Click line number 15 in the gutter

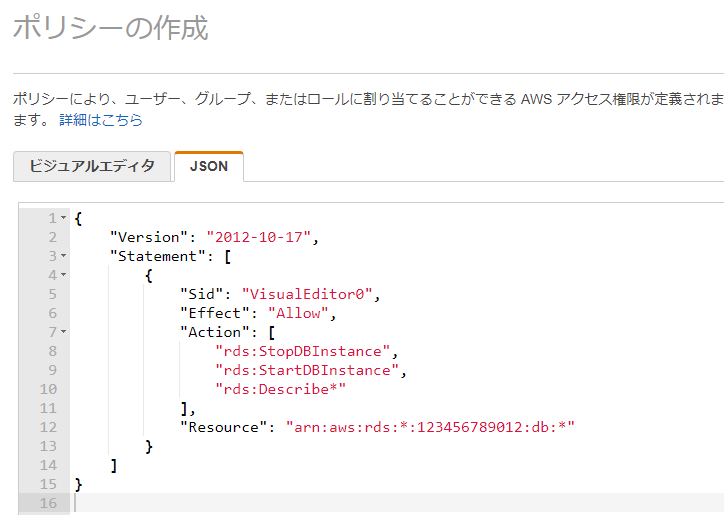pyautogui.click(x=48, y=484)
